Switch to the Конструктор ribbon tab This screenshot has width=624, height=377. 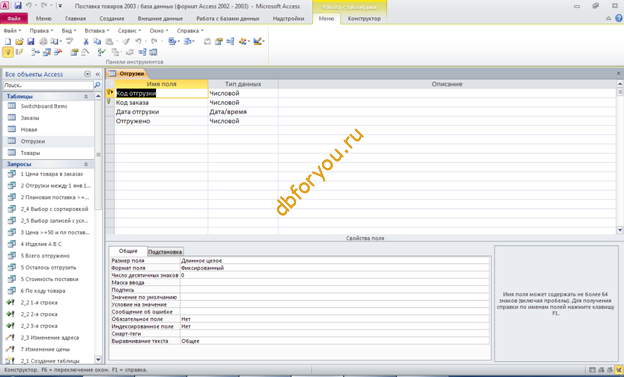coord(364,18)
